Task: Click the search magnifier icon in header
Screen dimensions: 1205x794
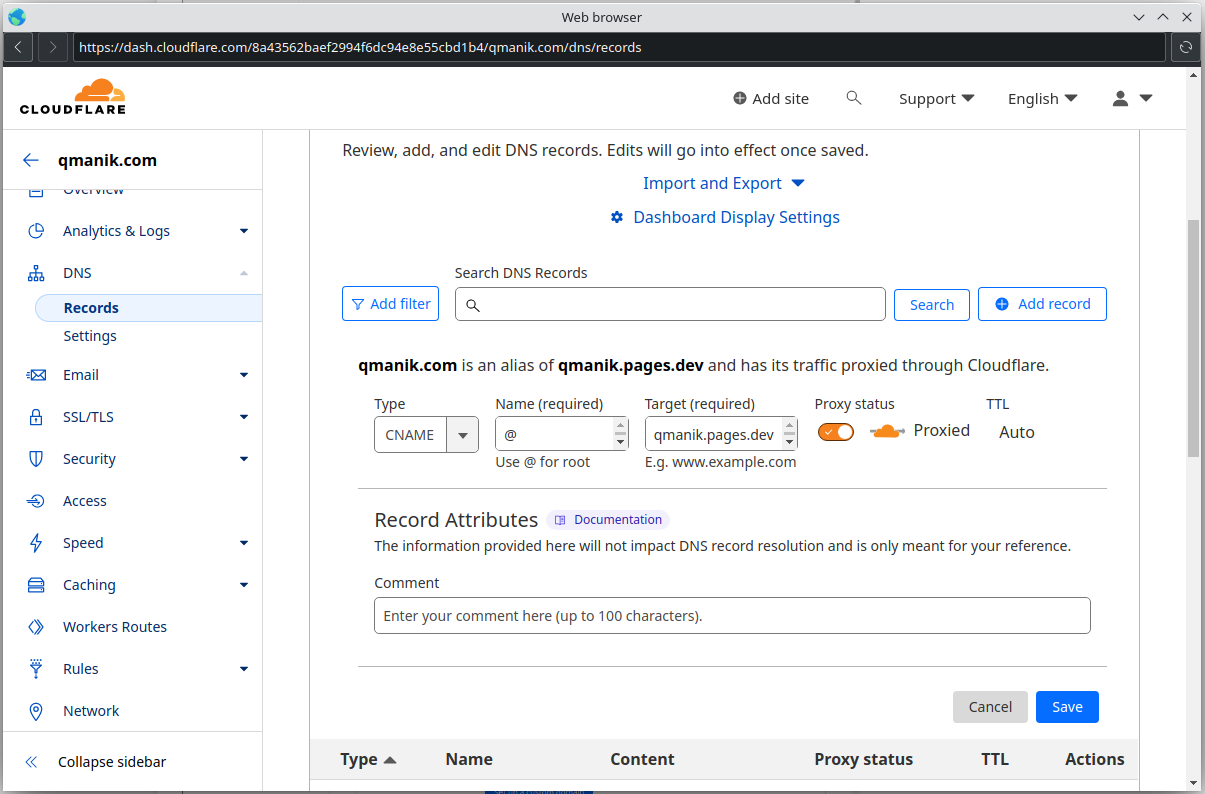Action: pos(853,98)
